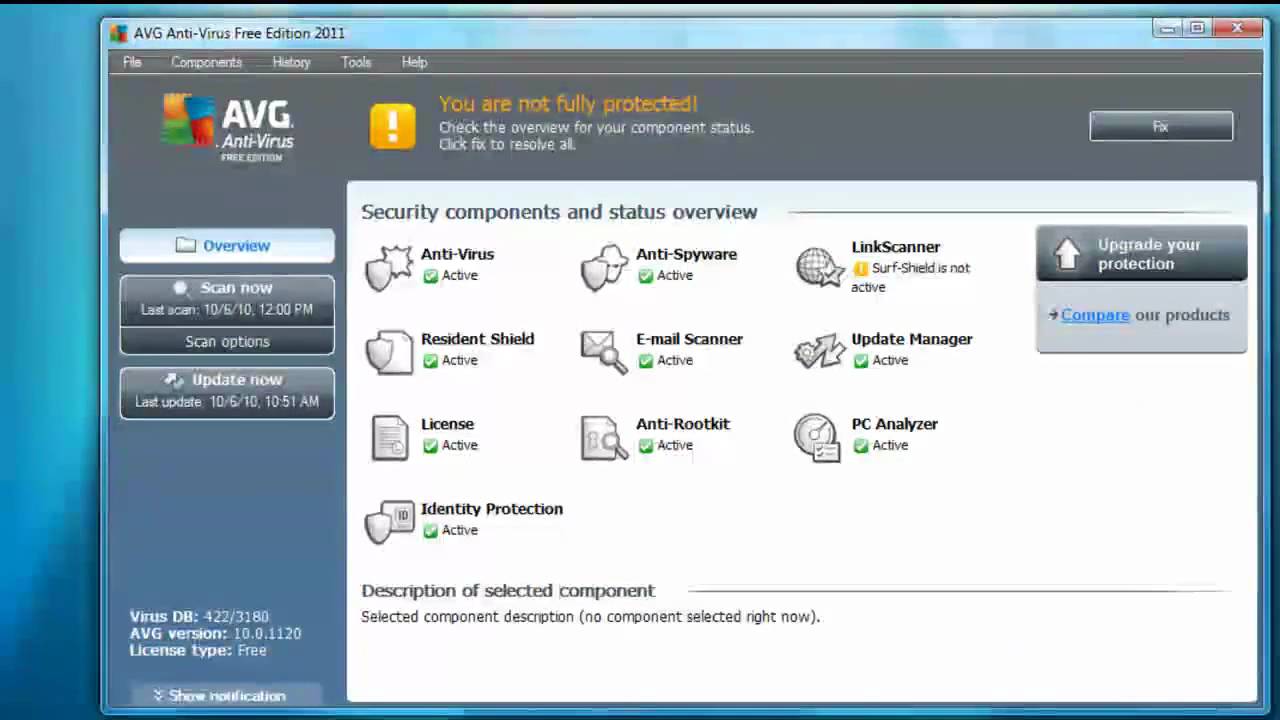
Task: Click the License type Free text
Action: tap(198, 650)
